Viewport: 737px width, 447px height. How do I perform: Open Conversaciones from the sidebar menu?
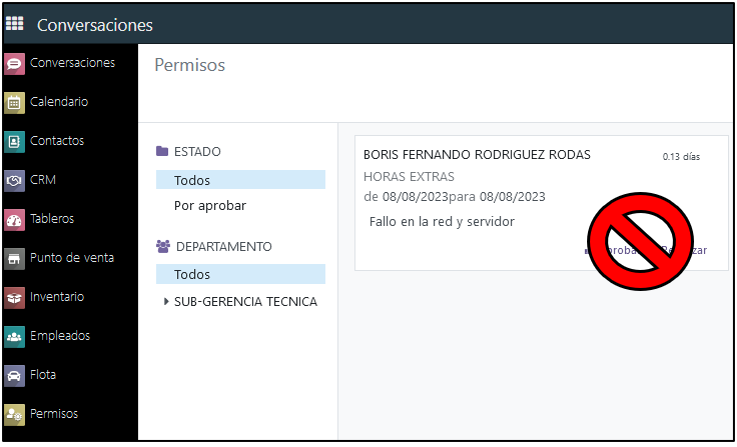[72, 63]
